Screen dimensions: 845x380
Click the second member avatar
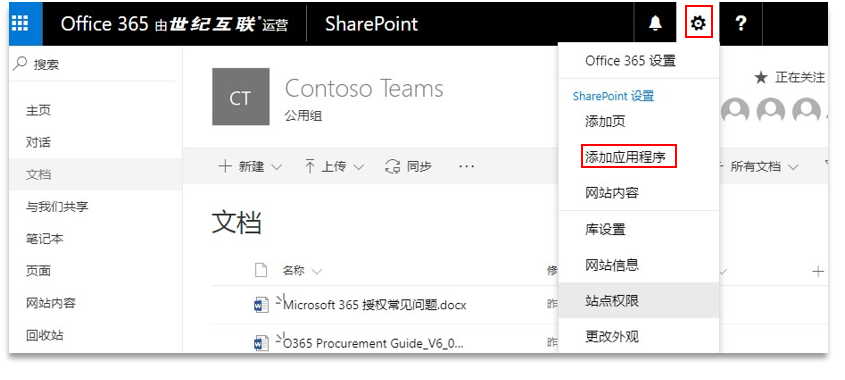pyautogui.click(x=771, y=111)
